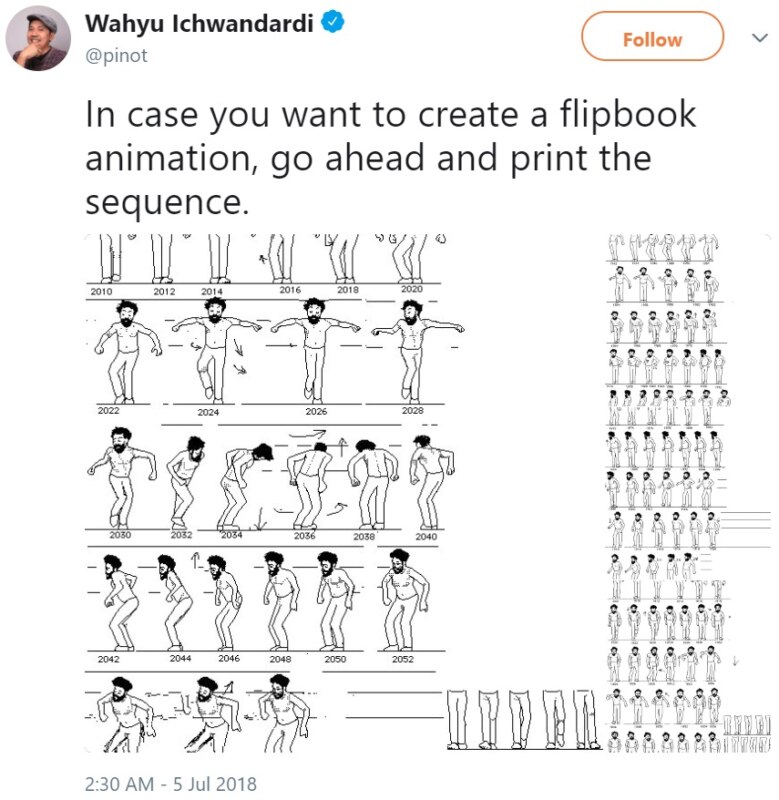The width and height of the screenshot is (779, 800).
Task: Click the 2:30 AM - 5 Jul 2018 timestamp
Action: pos(170,784)
